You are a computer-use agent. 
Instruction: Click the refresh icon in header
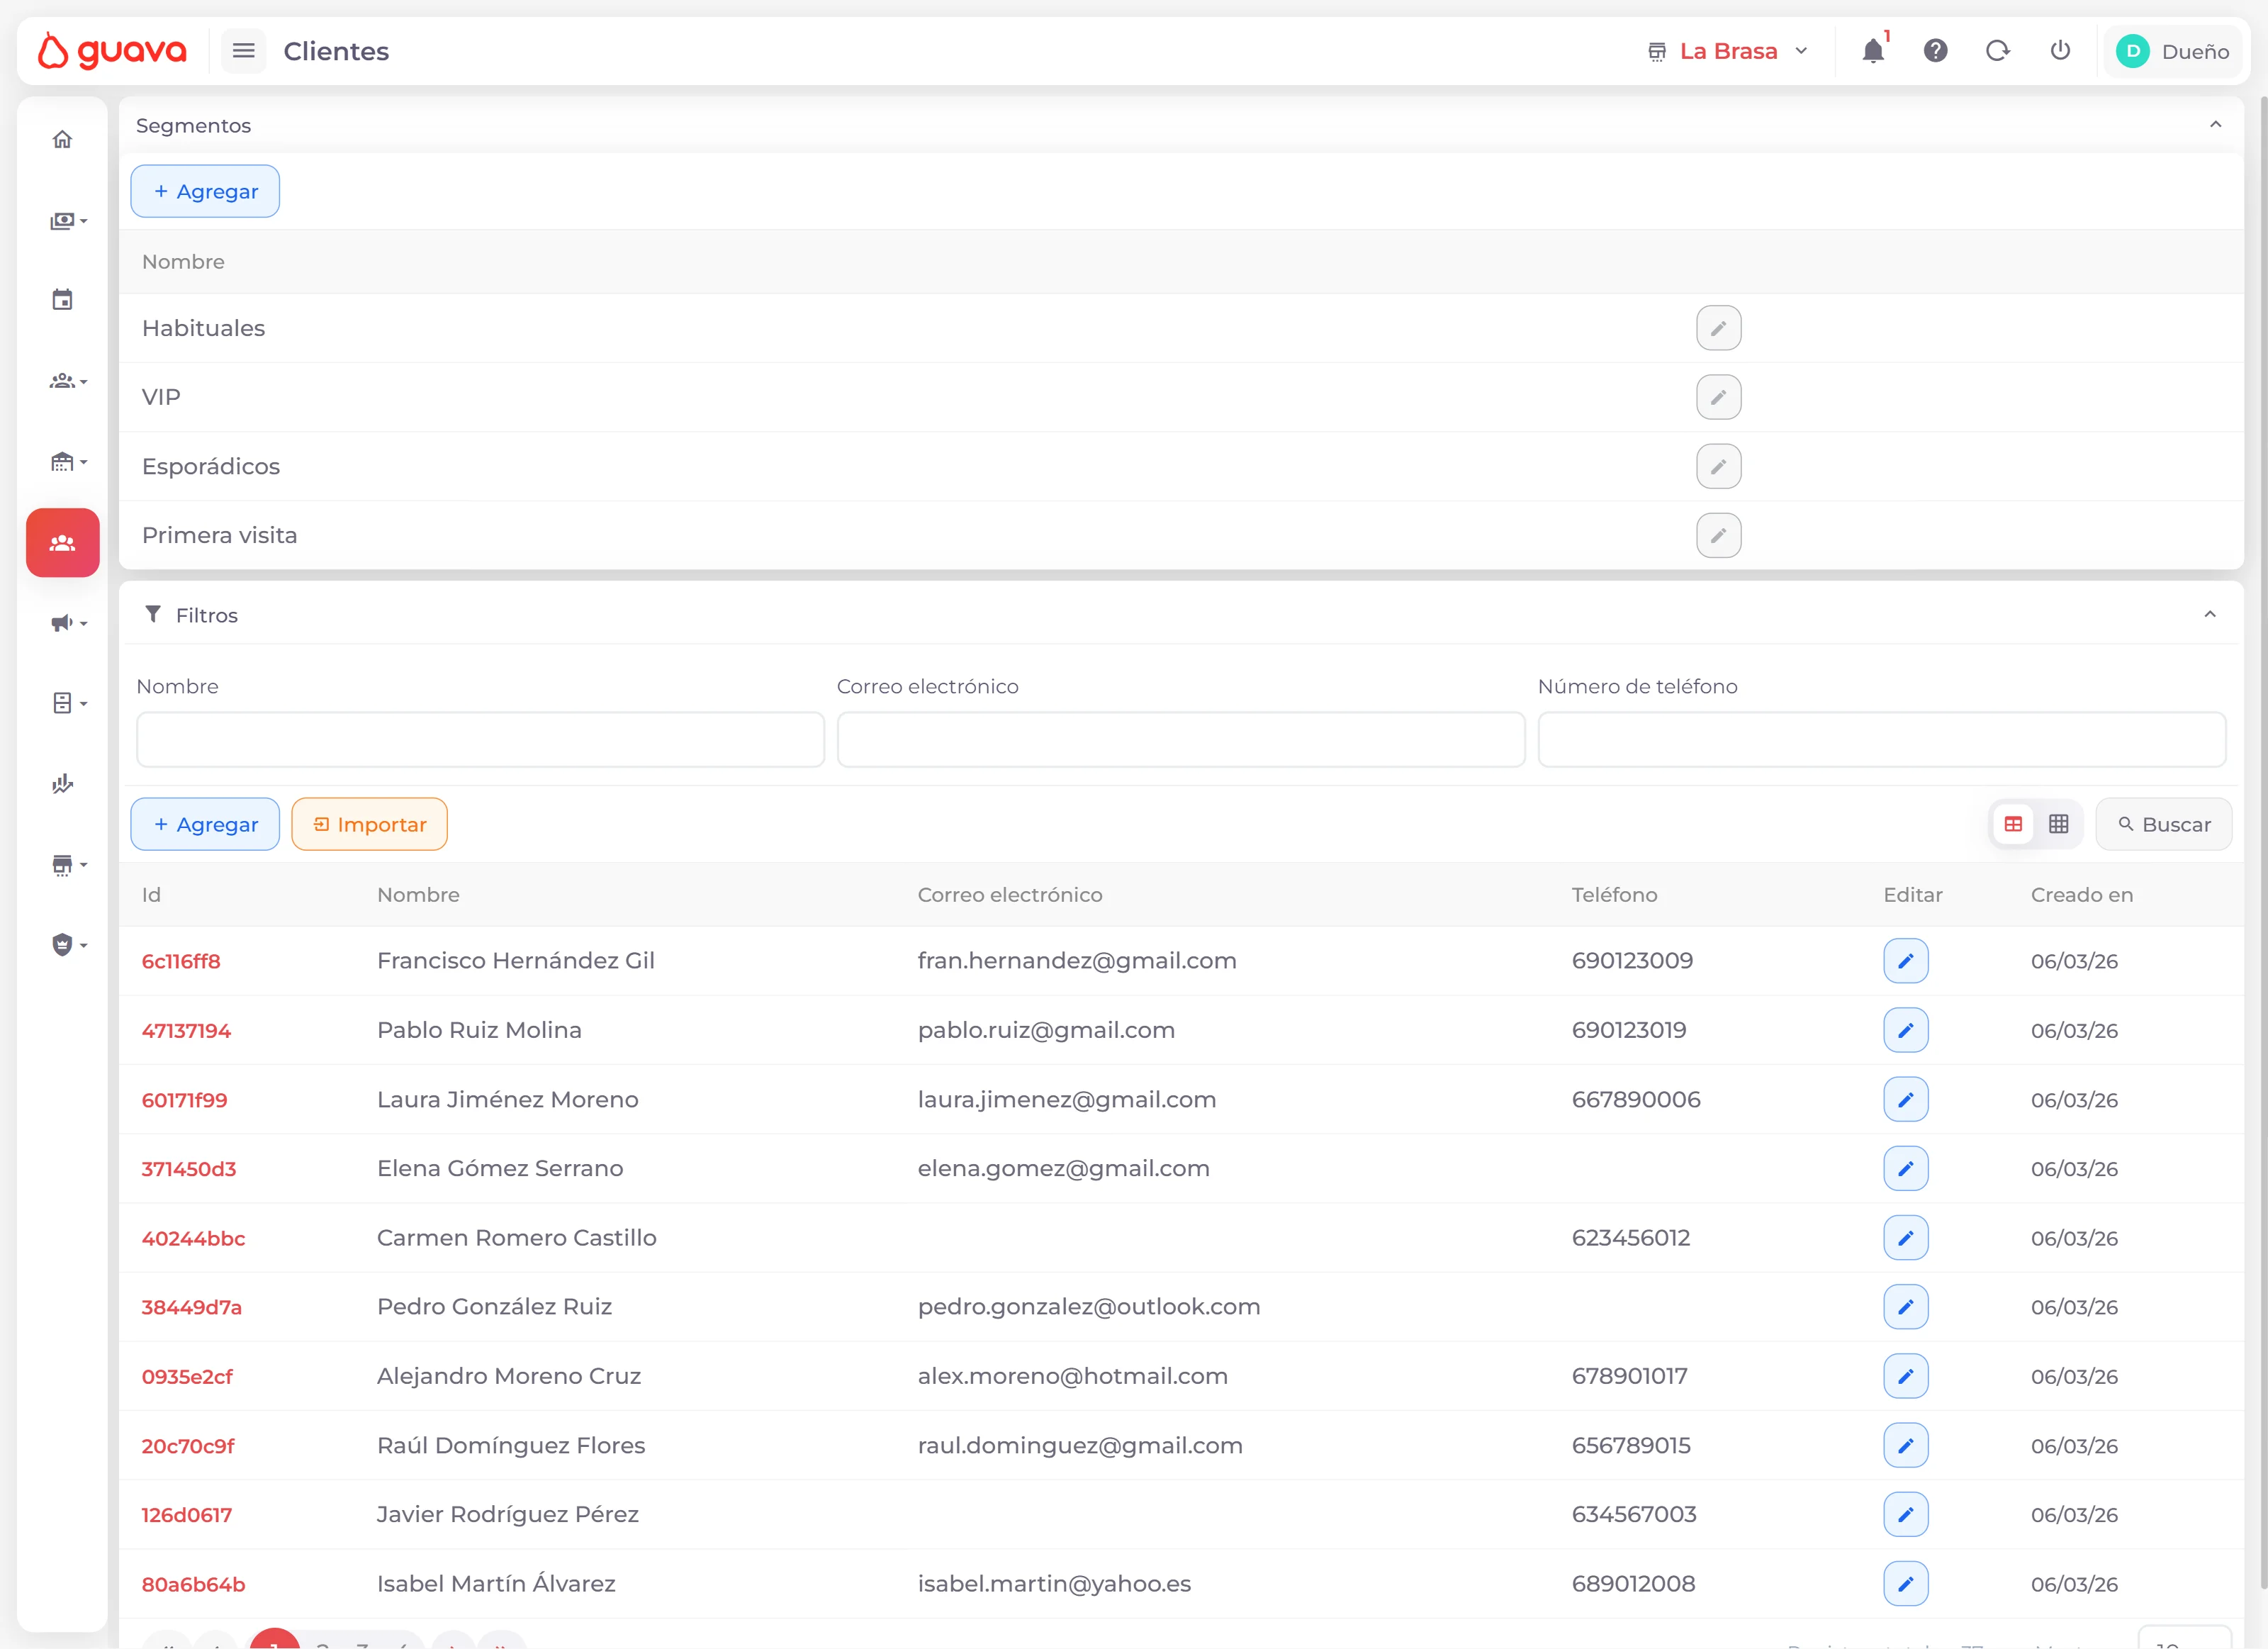click(1997, 51)
